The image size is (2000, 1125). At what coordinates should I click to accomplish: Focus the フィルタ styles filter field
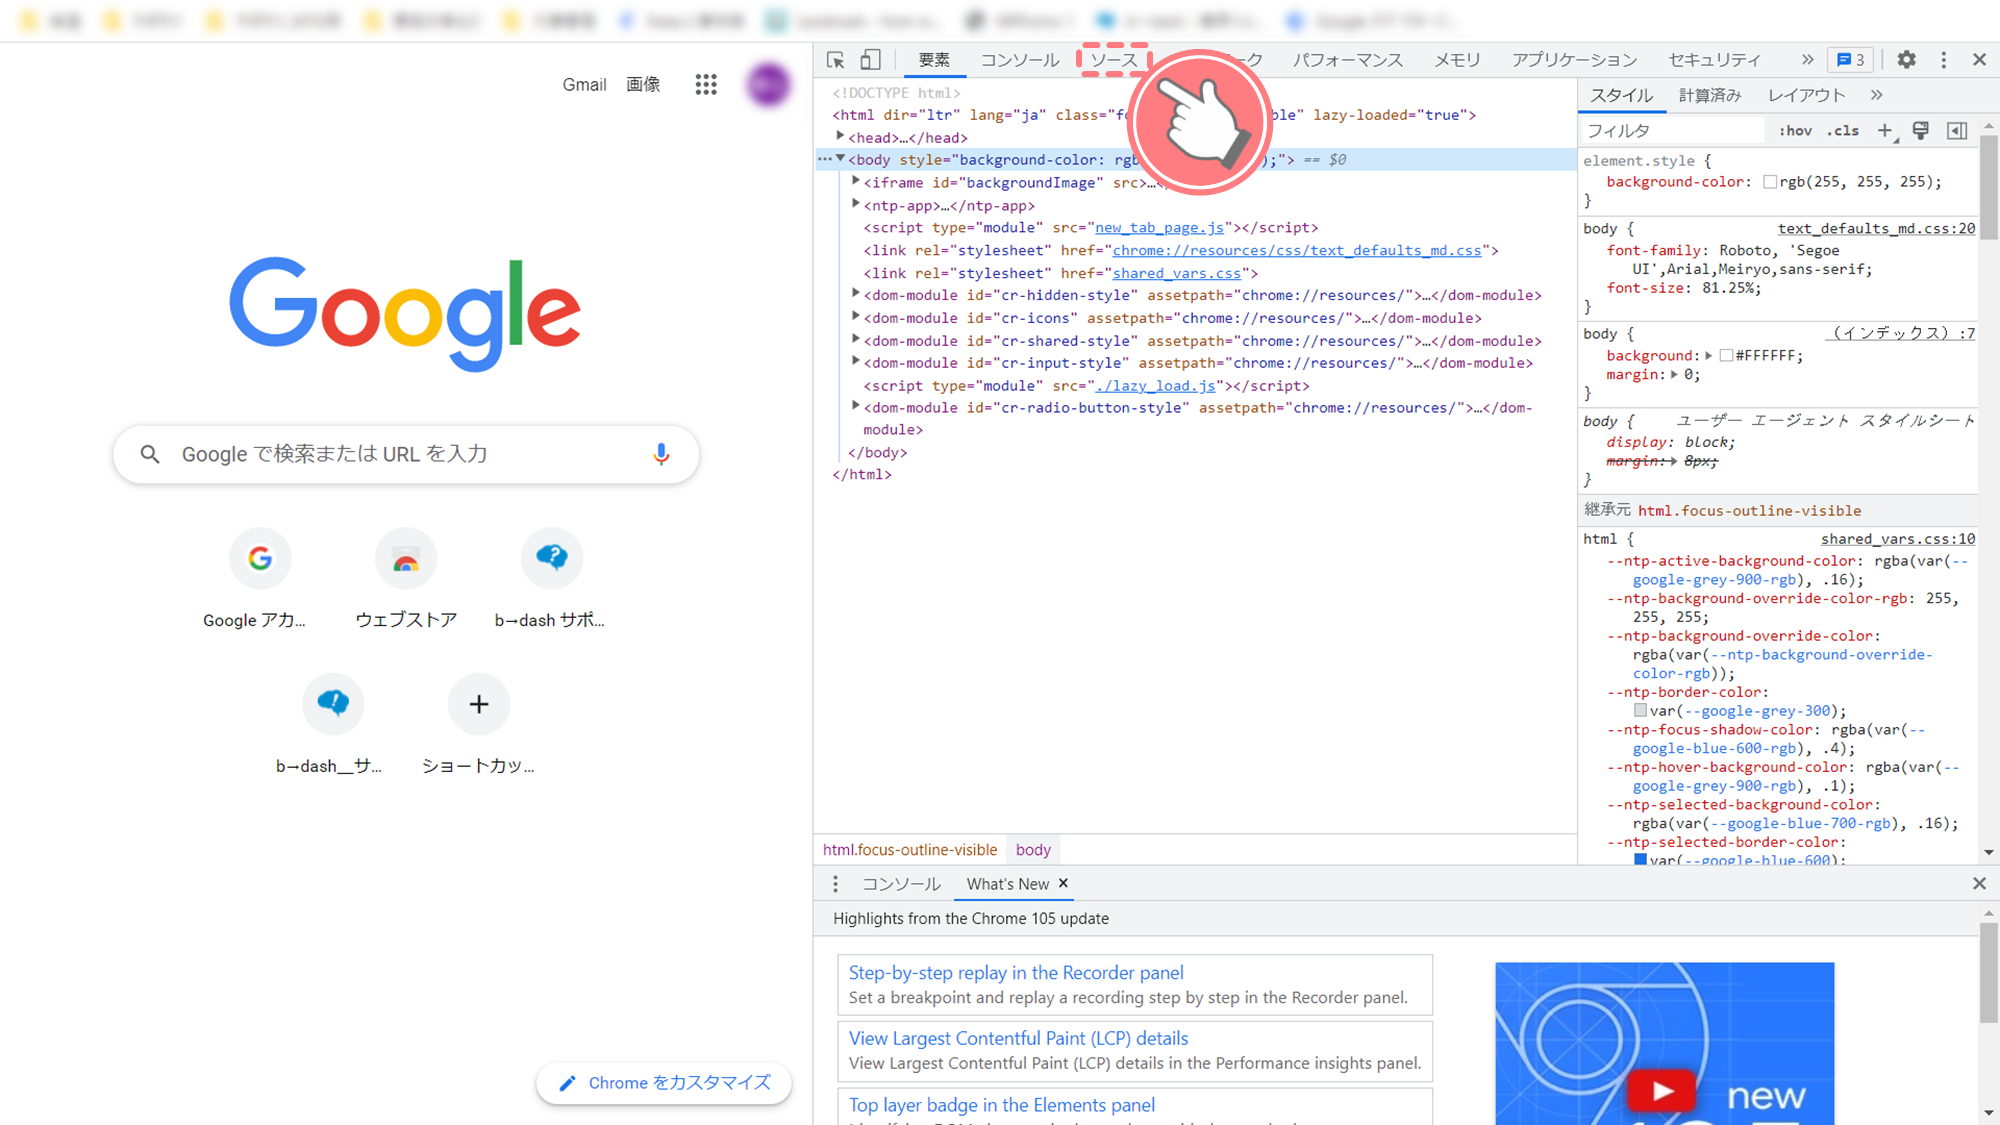tap(1673, 131)
